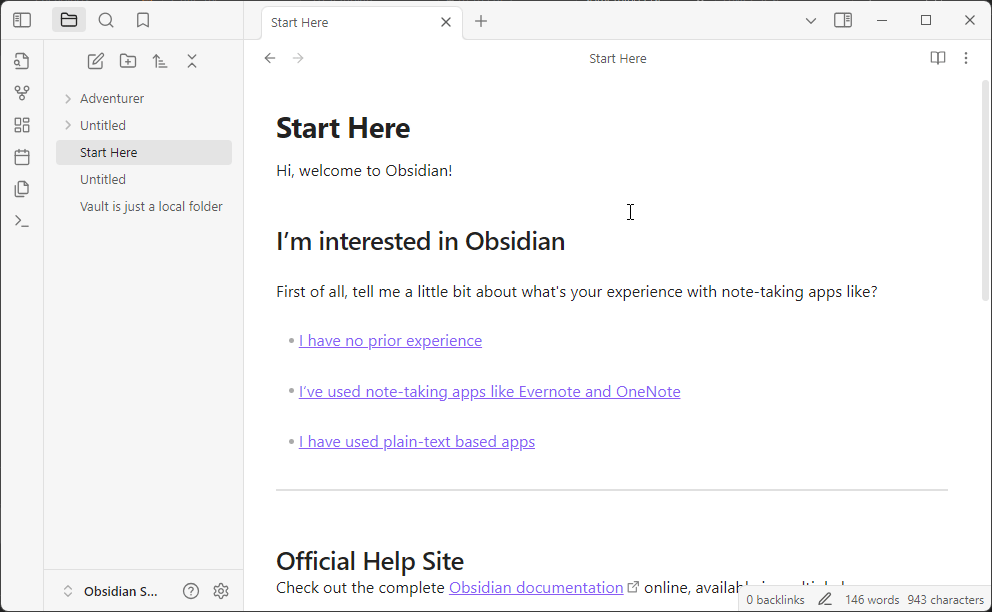Image resolution: width=992 pixels, height=612 pixels.
Task: Click 146 words in status bar
Action: pos(872,600)
